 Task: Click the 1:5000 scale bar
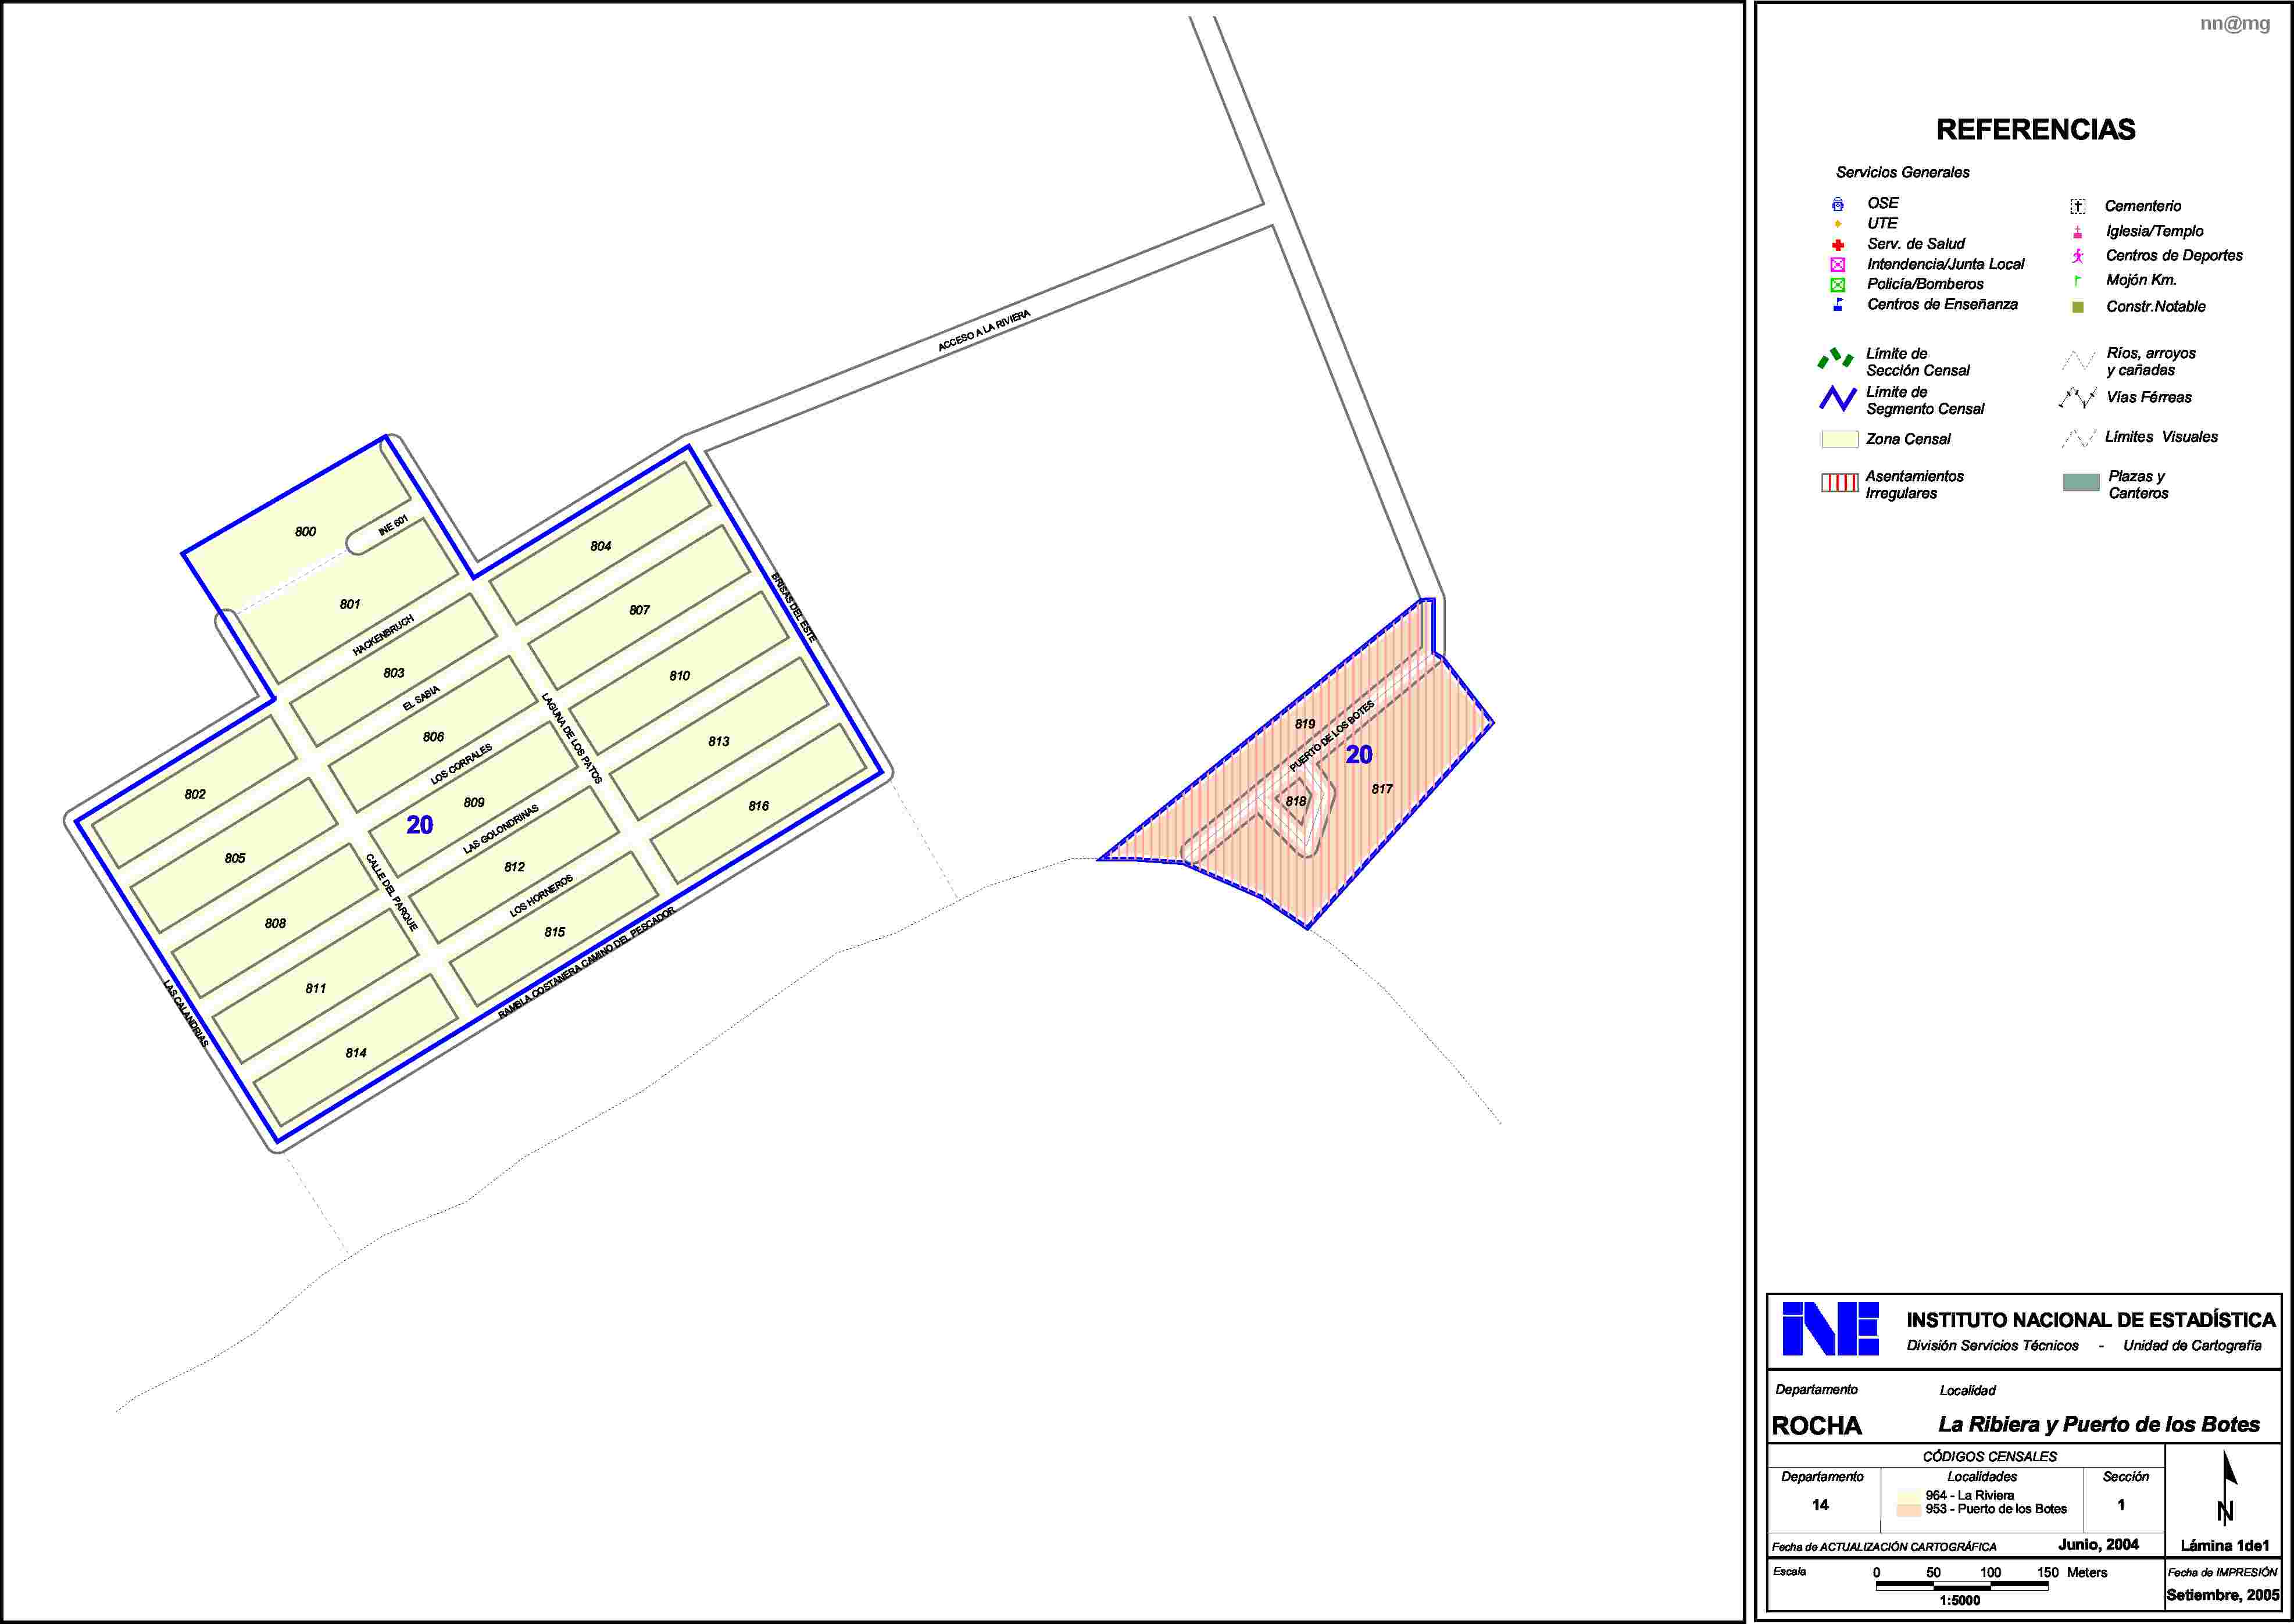(1961, 1586)
